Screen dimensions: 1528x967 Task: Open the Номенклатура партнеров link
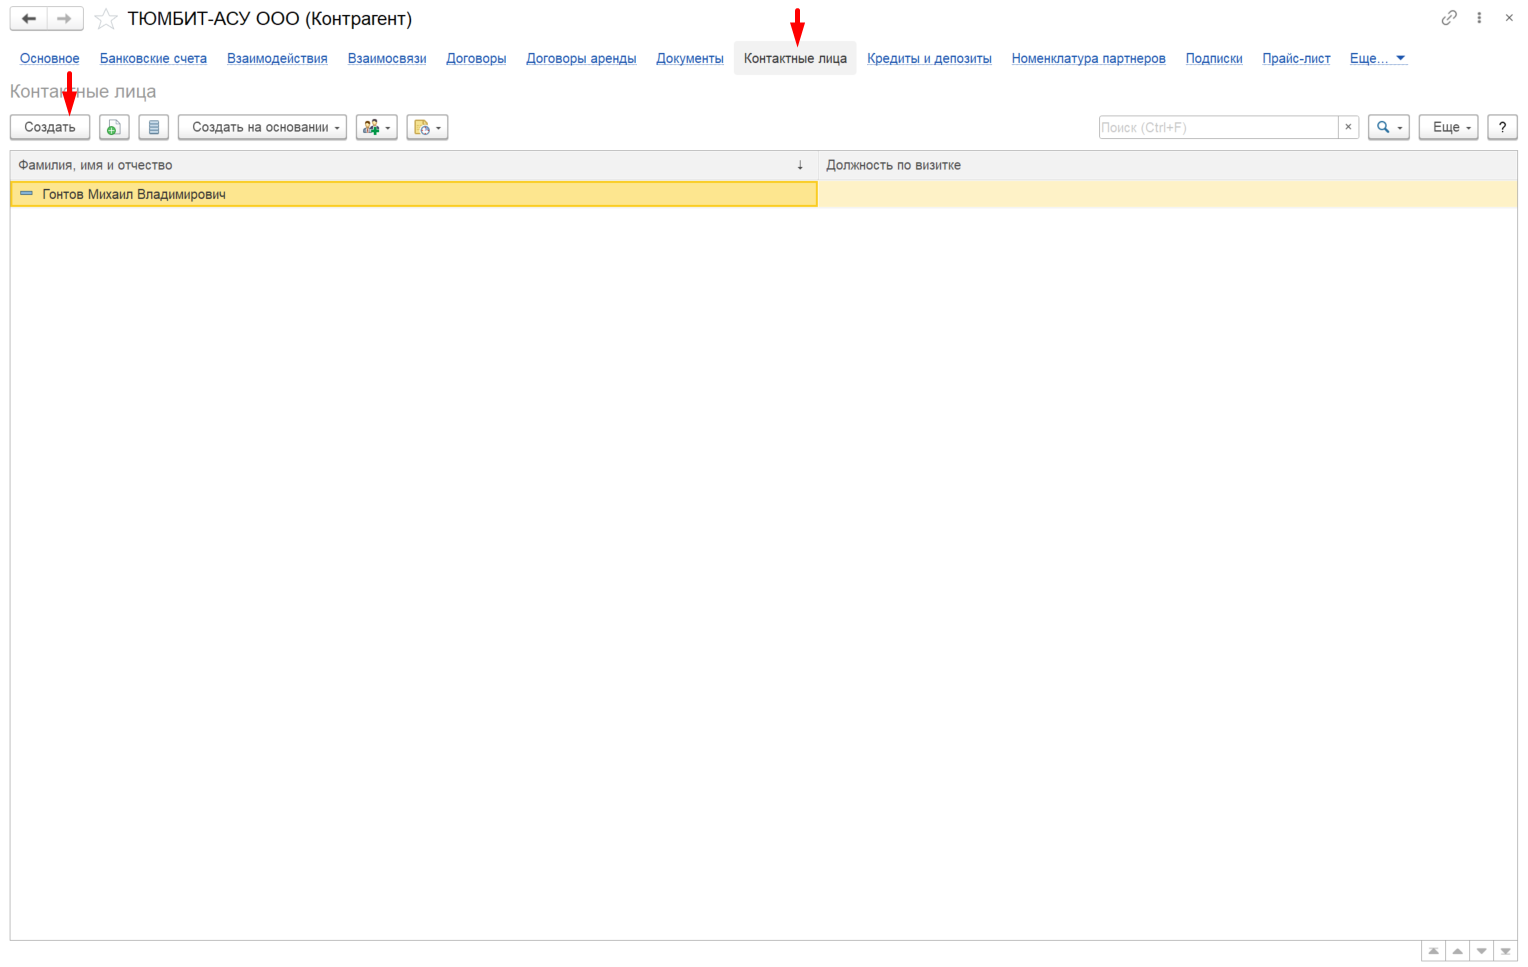[1088, 58]
